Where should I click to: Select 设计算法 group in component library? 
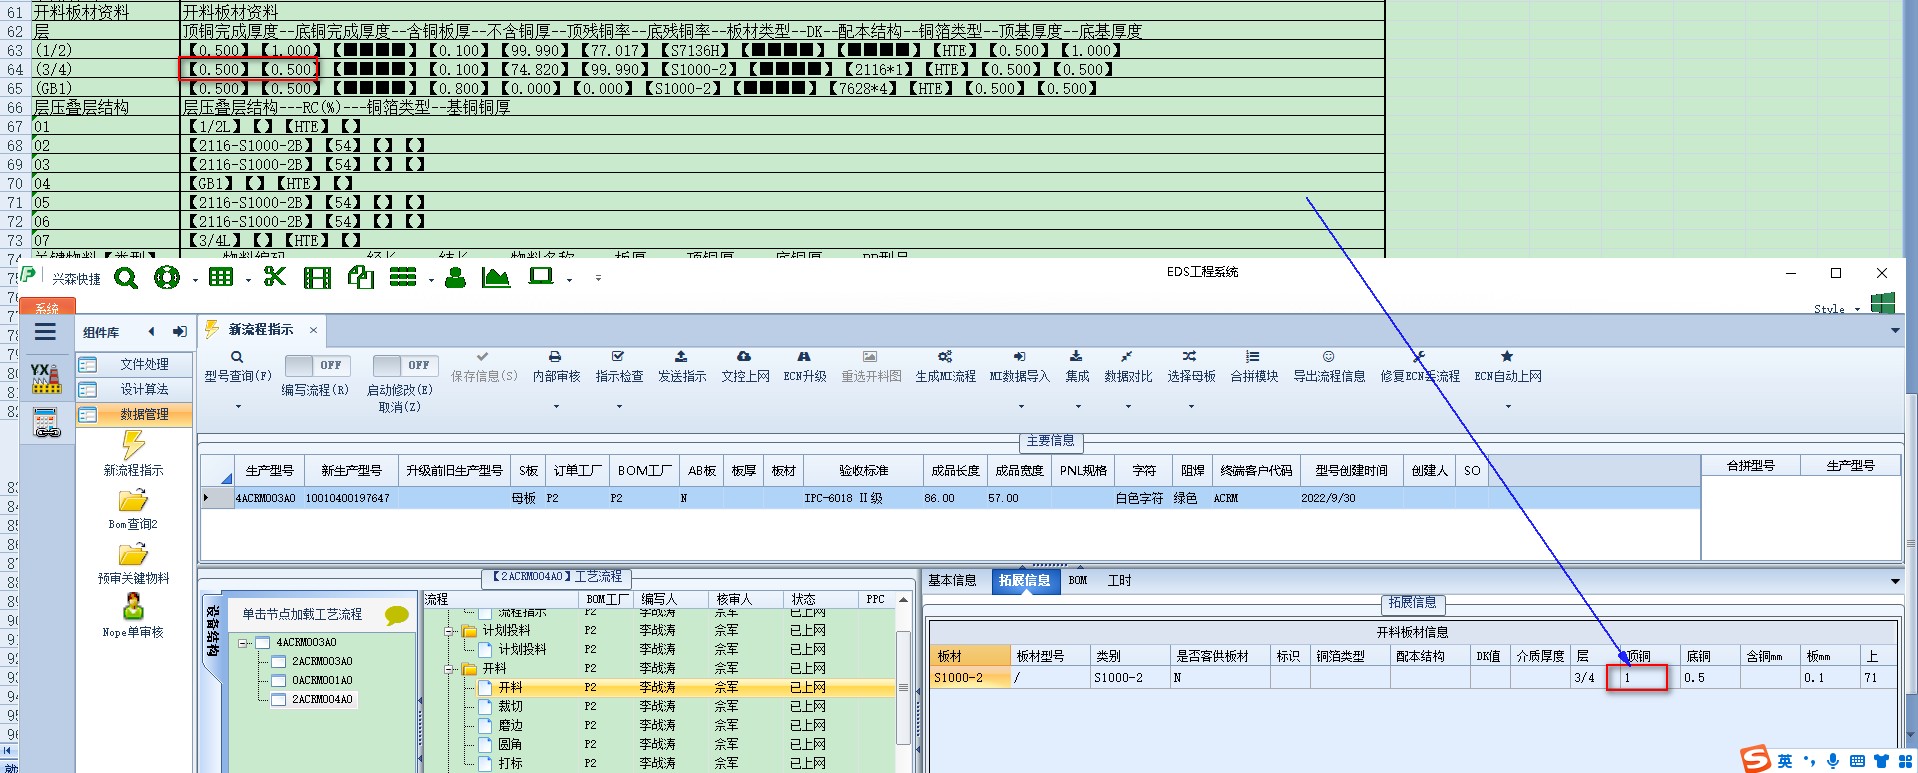[x=135, y=389]
